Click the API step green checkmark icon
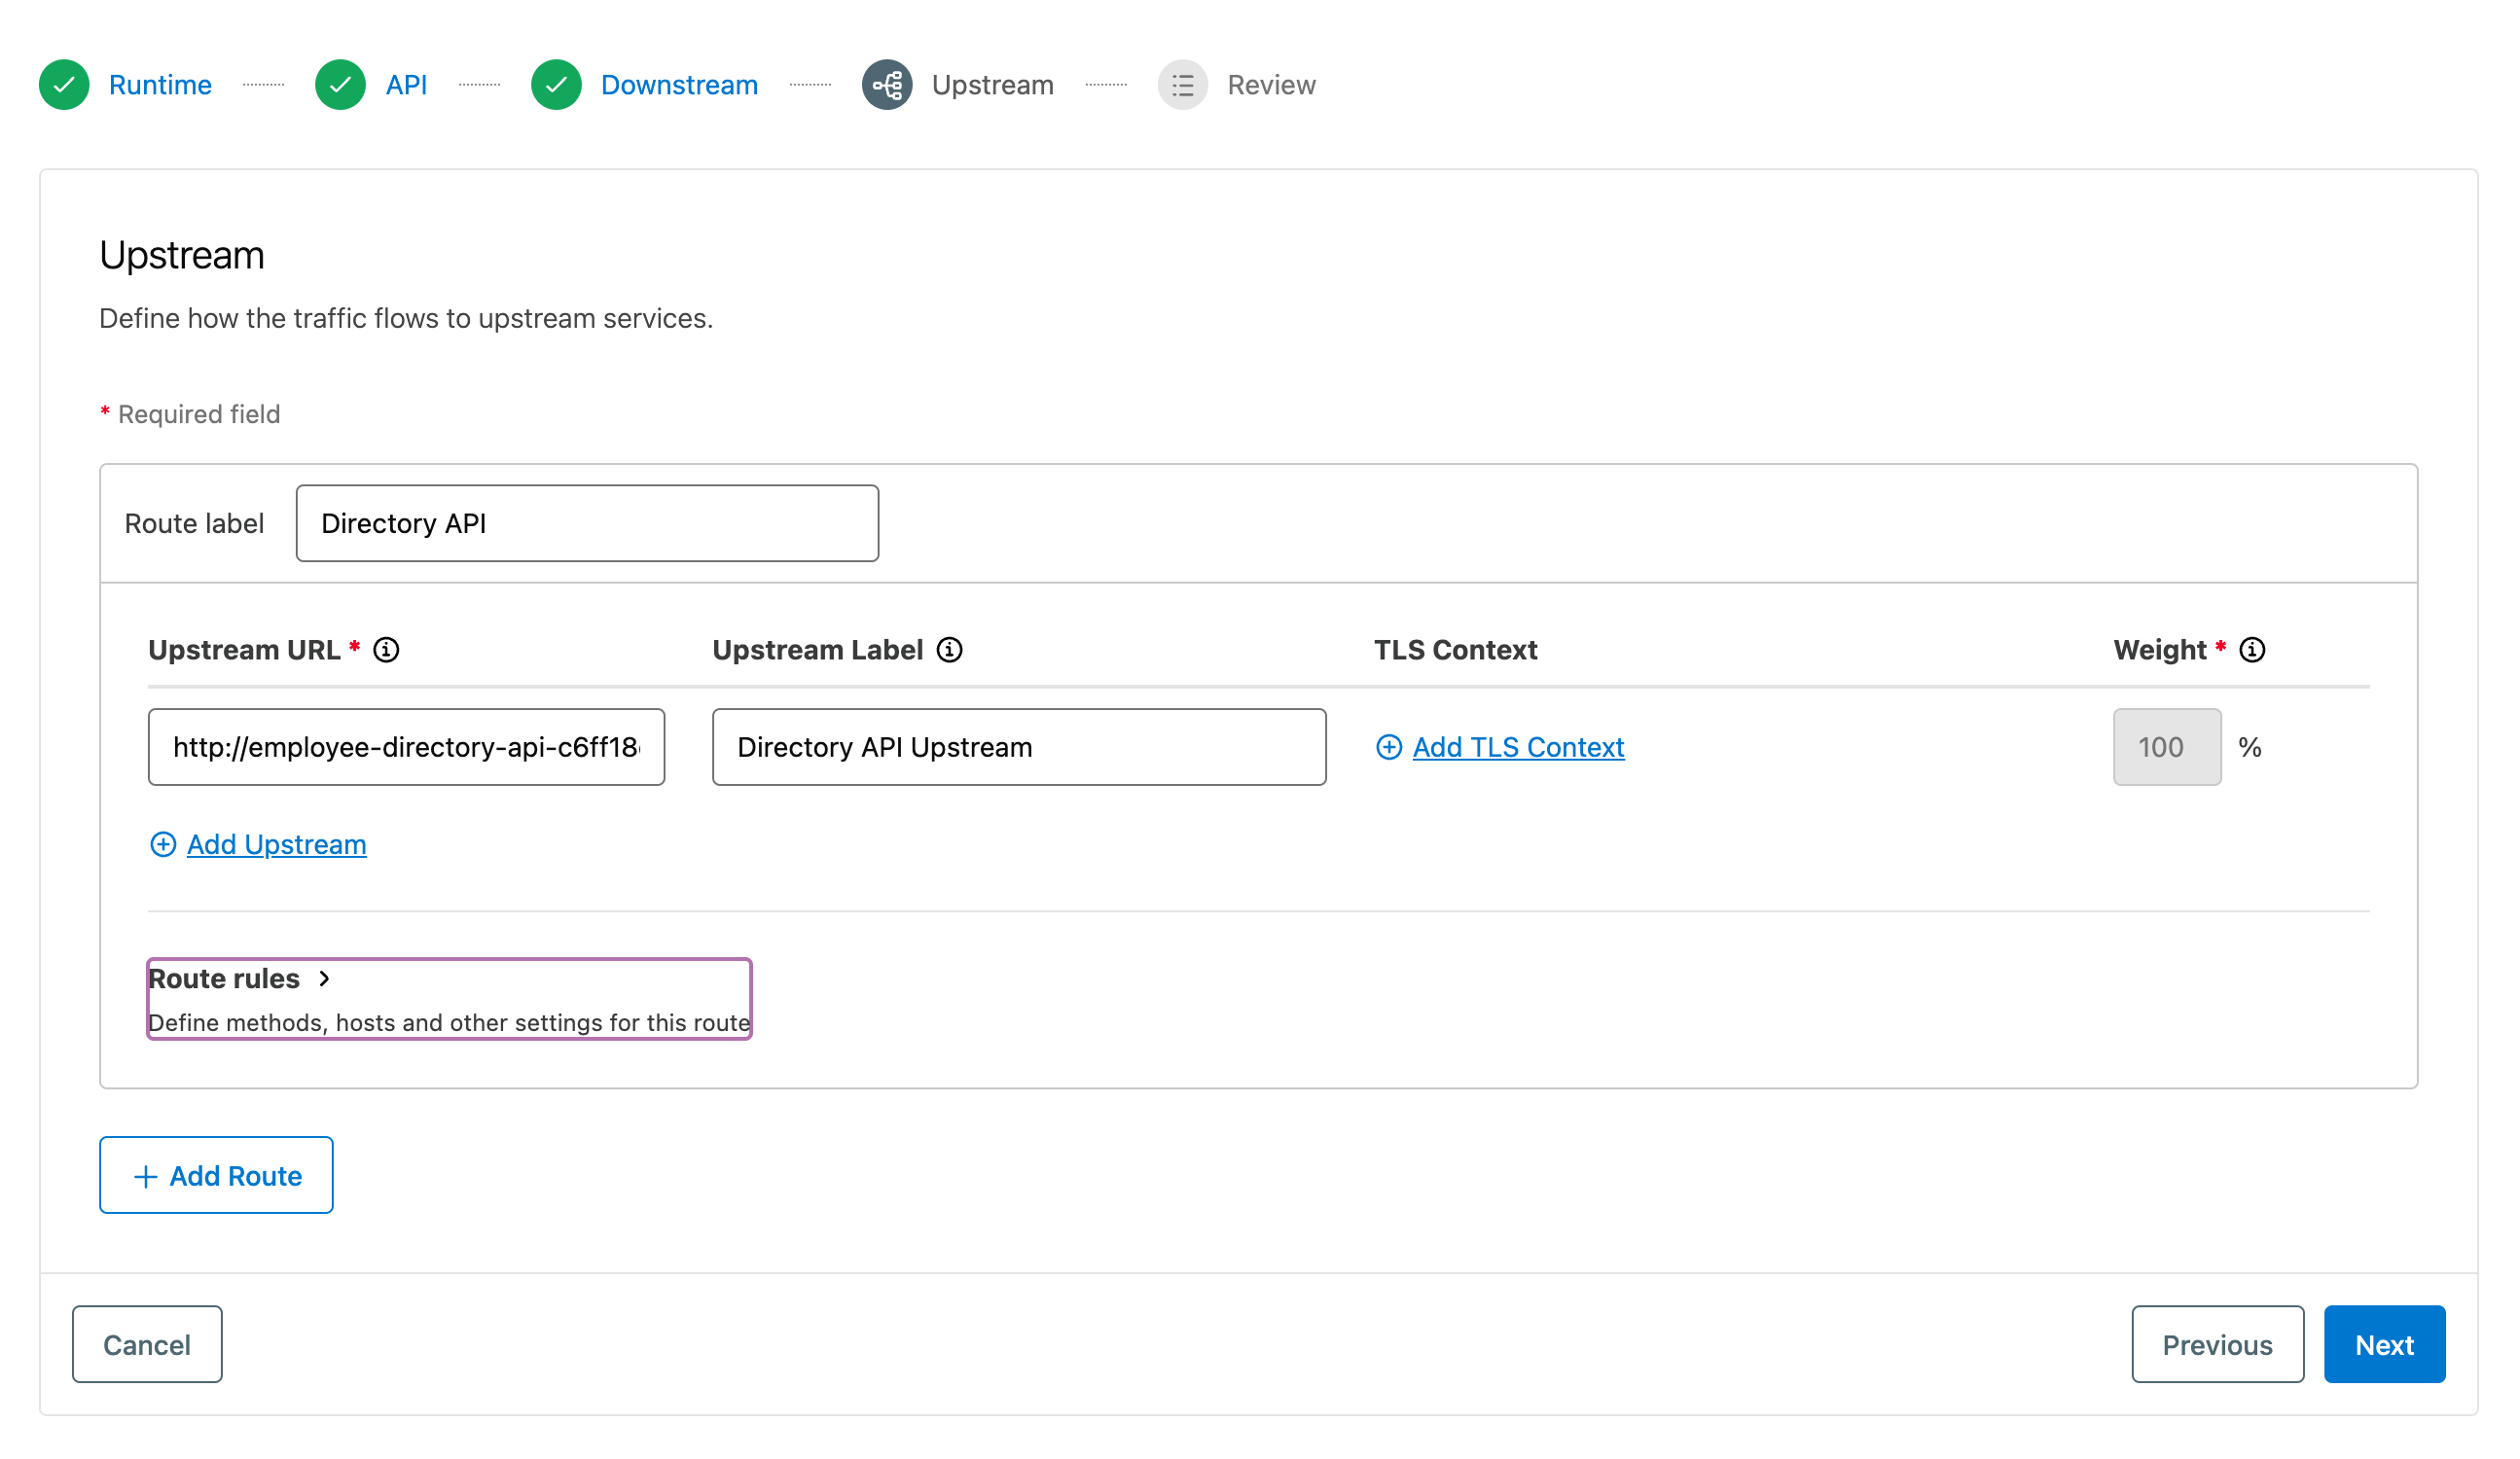The image size is (2520, 1459). (340, 85)
